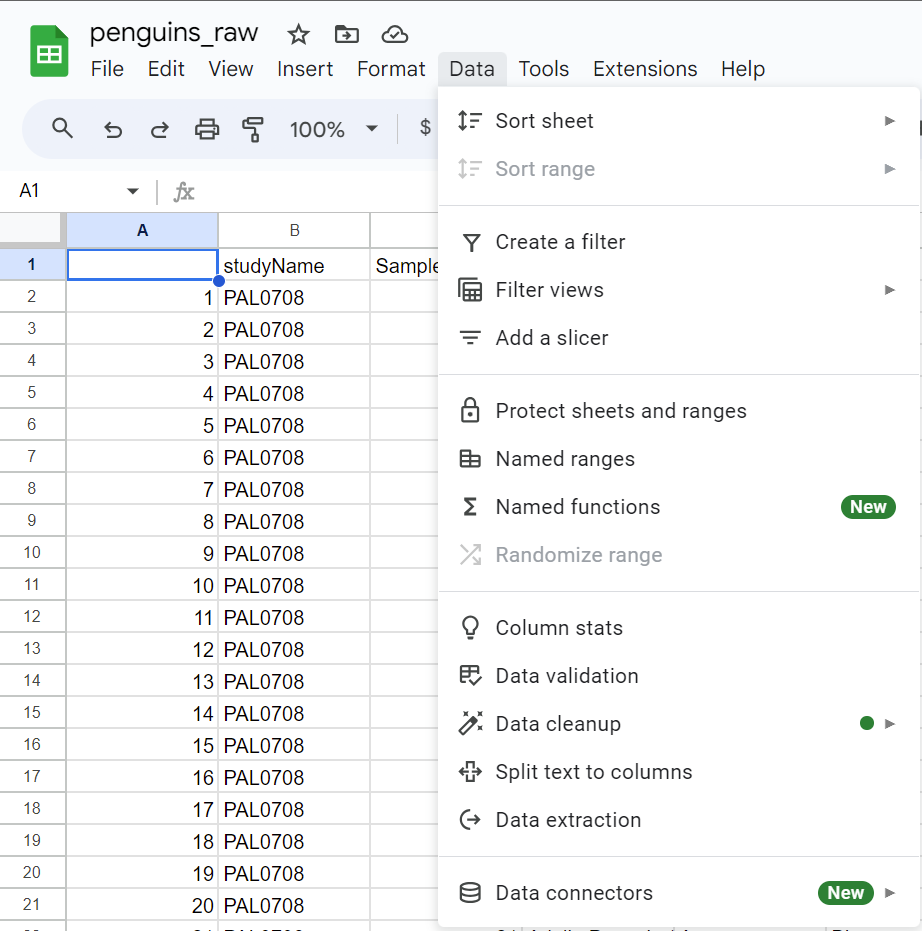Move the spreadsheet to a folder

(347, 34)
